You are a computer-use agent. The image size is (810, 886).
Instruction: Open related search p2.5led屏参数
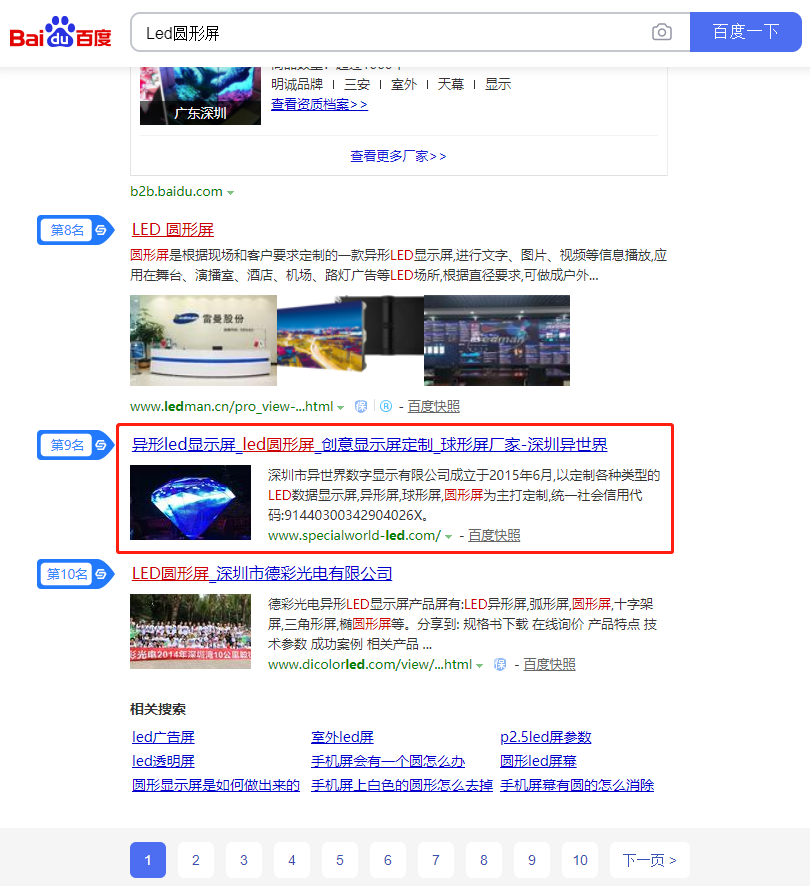546,737
